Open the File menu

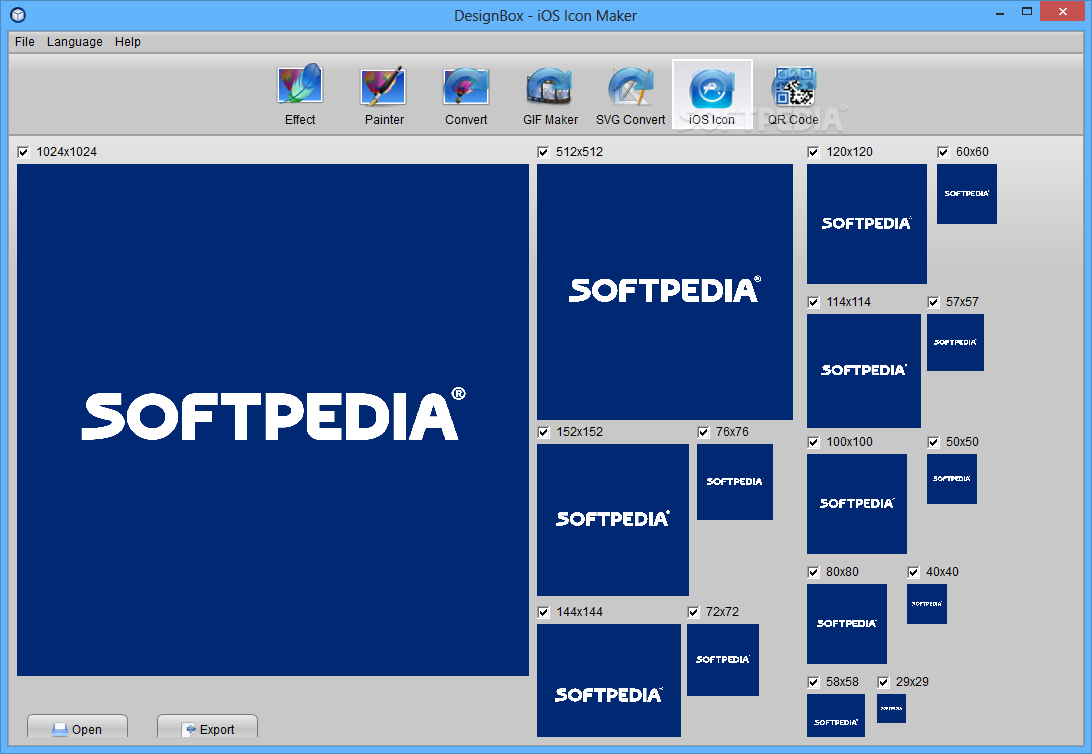point(24,42)
